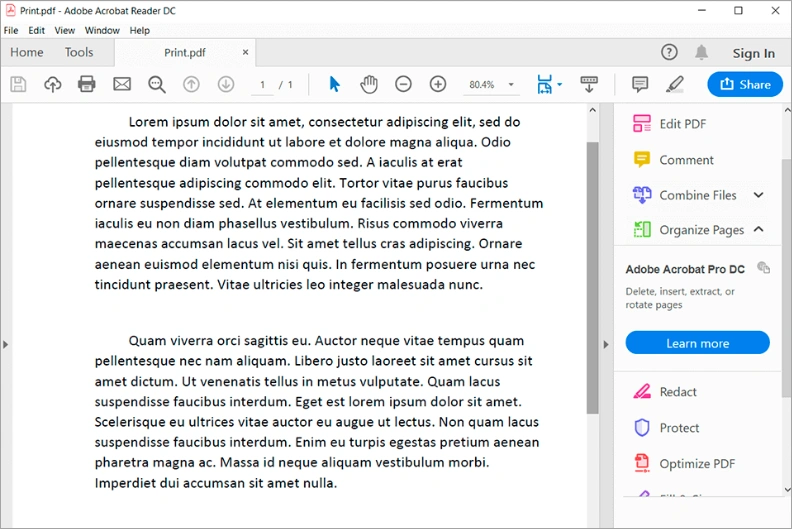This screenshot has width=792, height=529.
Task: Activate the Hand pan tool
Action: [x=369, y=84]
